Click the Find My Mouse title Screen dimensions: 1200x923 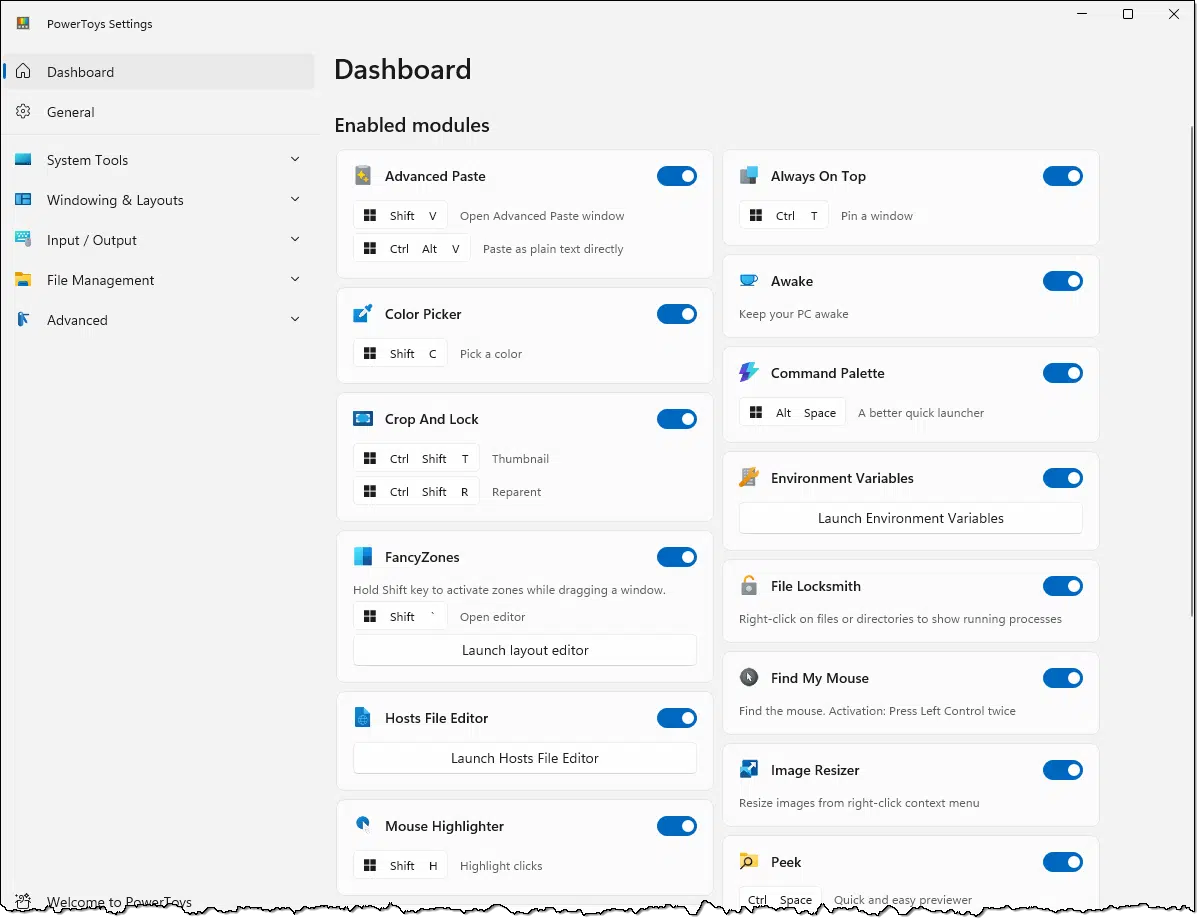pos(820,678)
